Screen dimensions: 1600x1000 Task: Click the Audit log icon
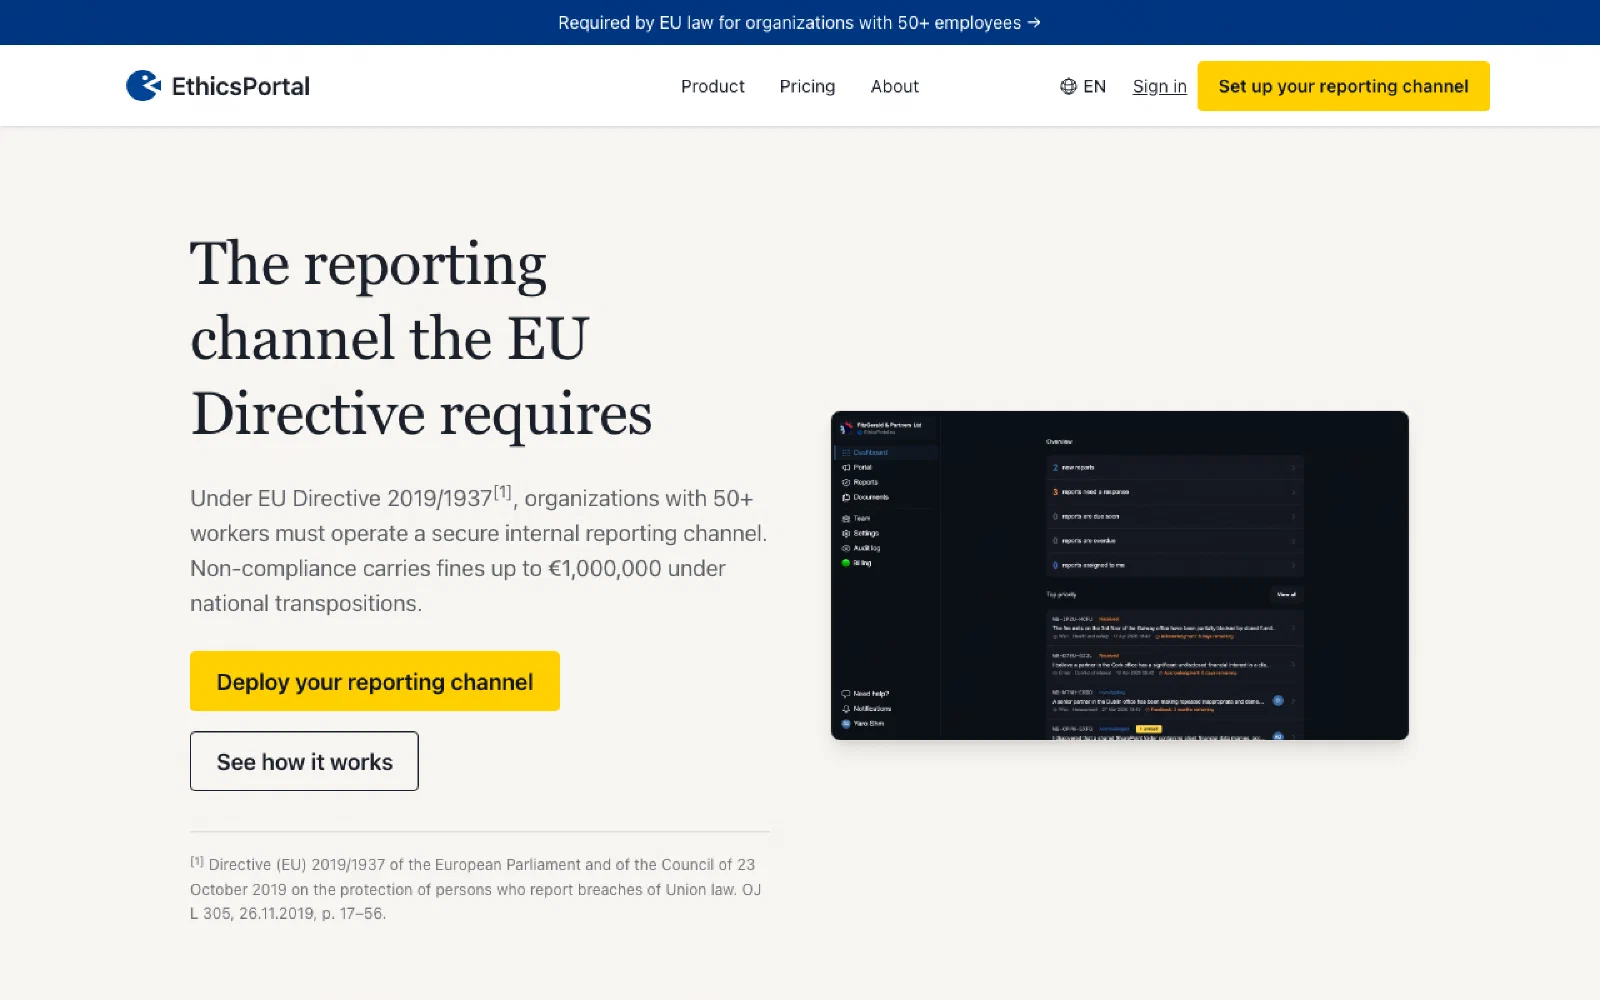coord(845,548)
